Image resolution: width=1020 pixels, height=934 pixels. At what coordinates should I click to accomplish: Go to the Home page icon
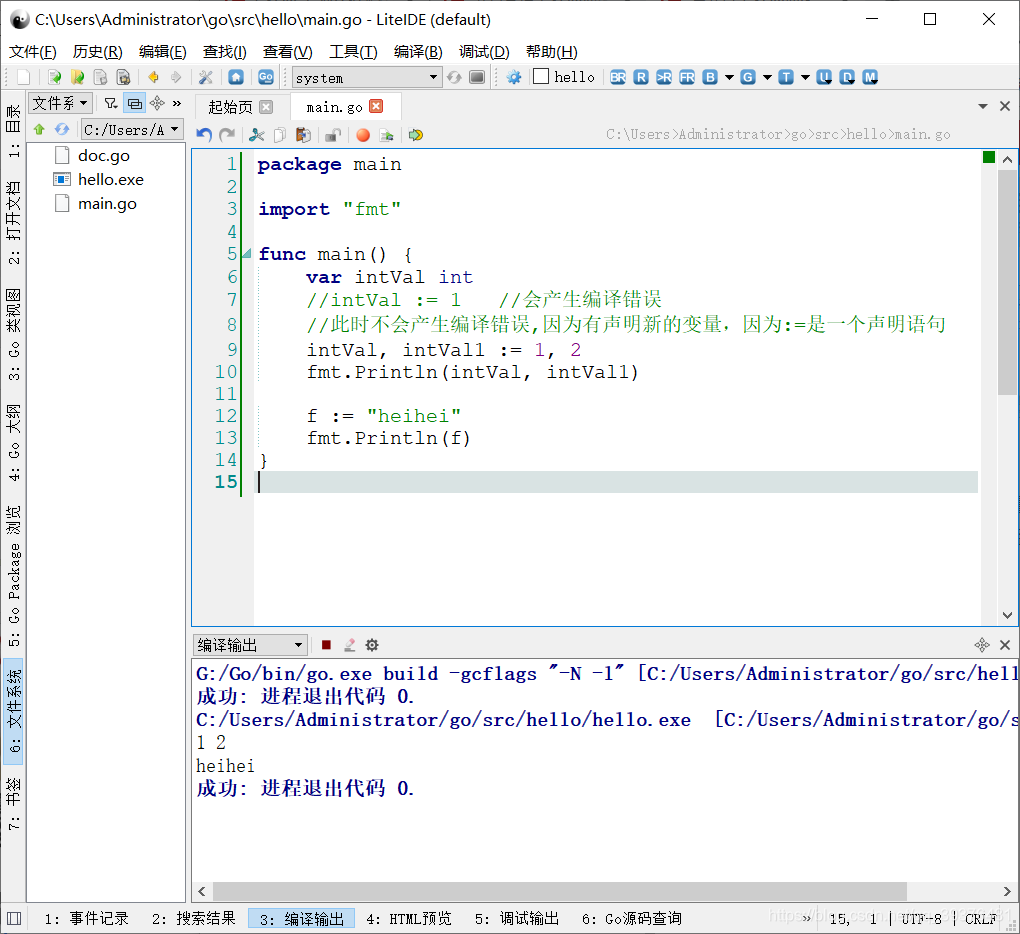click(236, 77)
